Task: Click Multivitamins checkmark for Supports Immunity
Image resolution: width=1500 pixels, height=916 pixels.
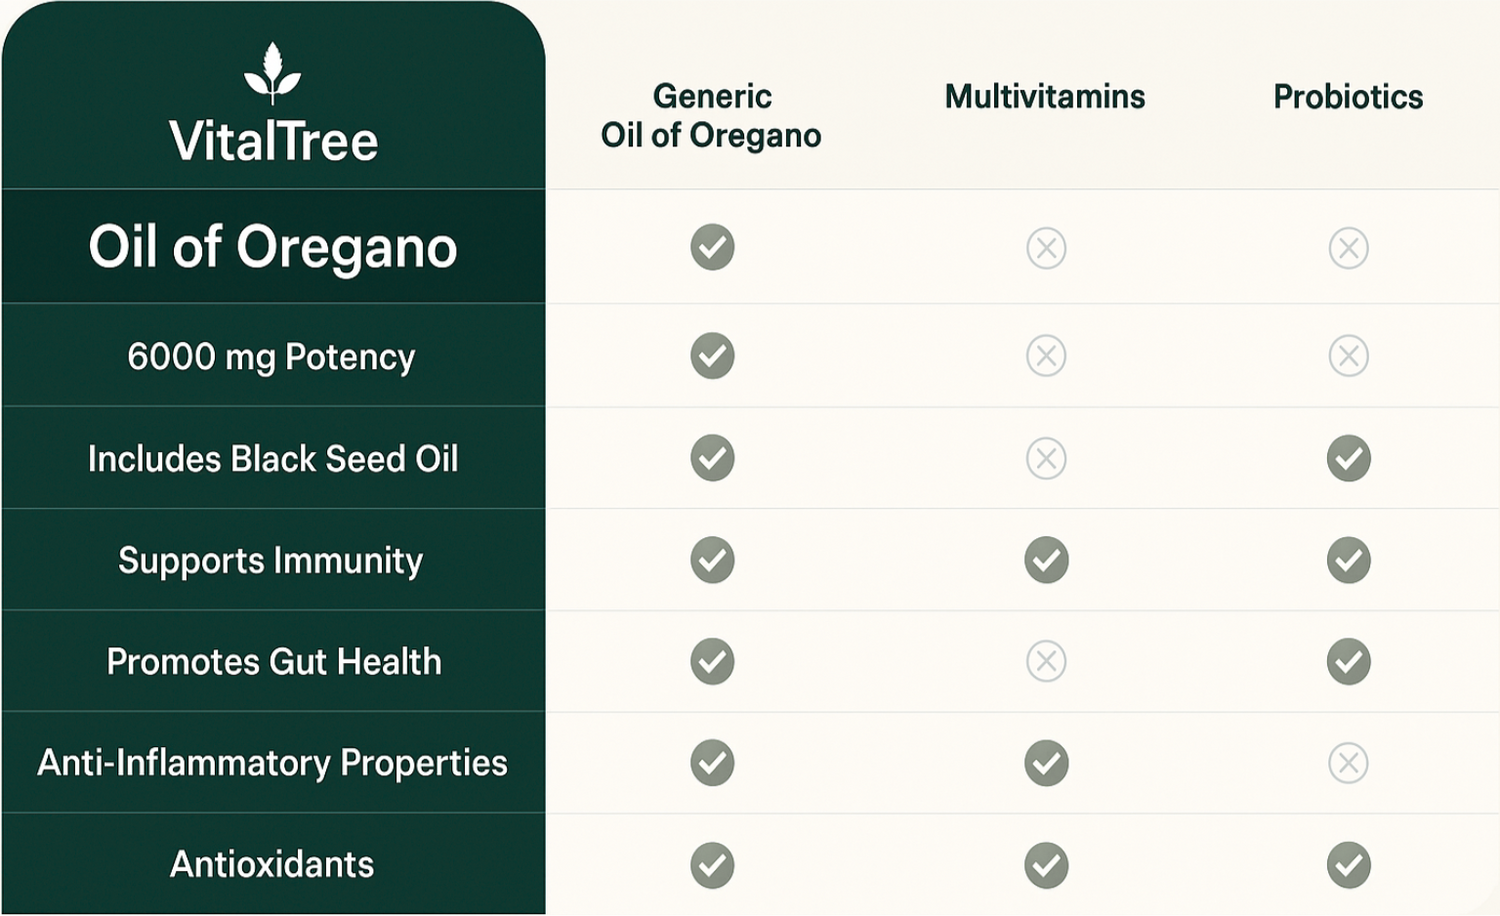Action: coord(1046,560)
